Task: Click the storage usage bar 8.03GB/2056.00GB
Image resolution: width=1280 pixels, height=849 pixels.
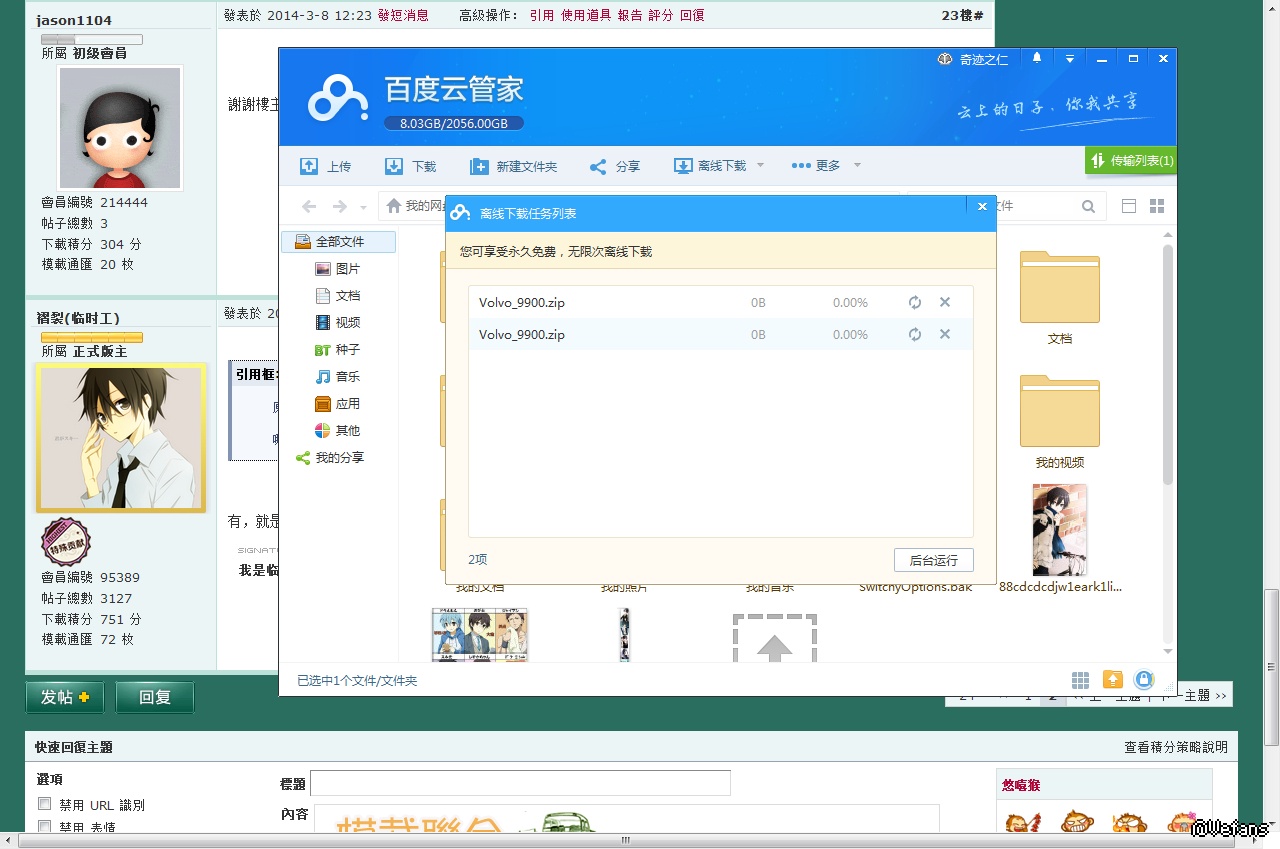Action: [x=454, y=124]
